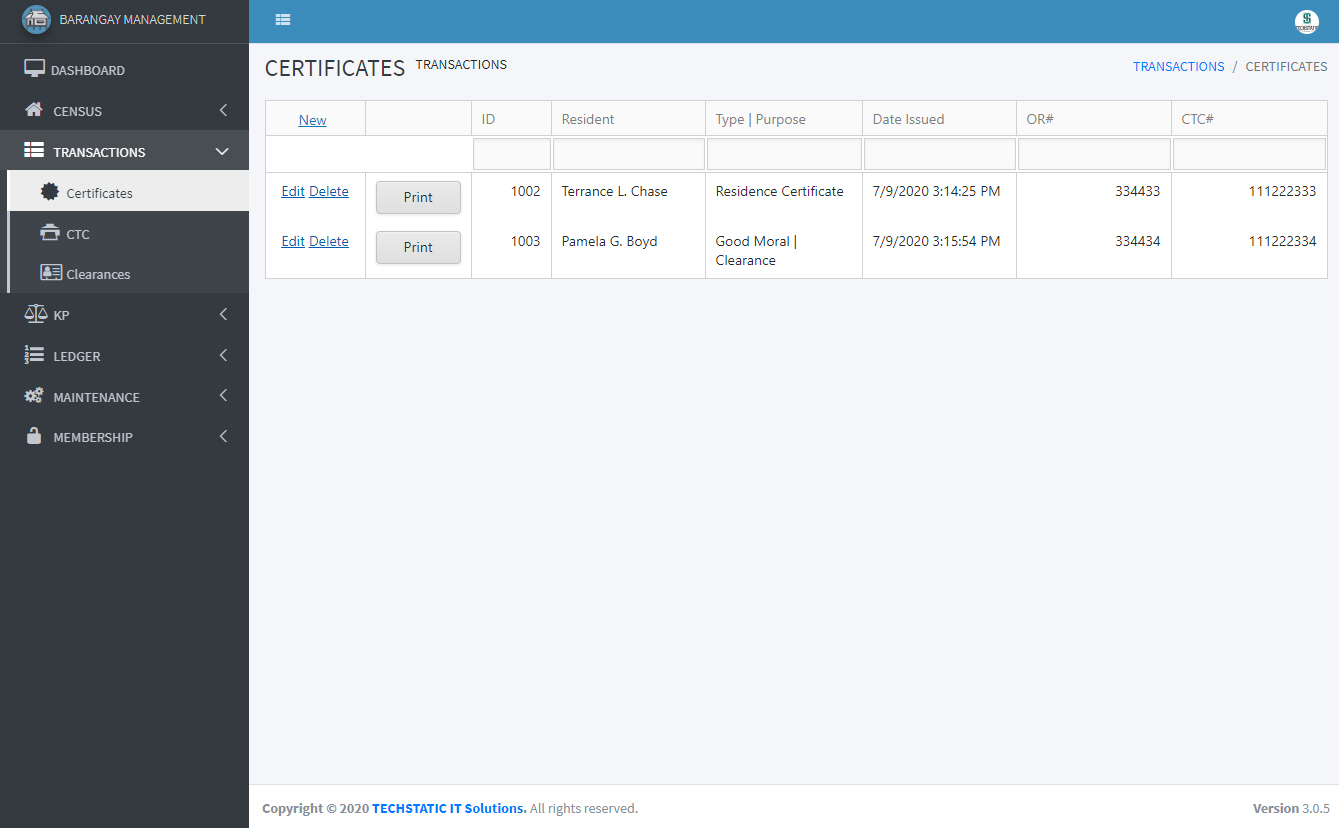Click the KP balance scale icon
This screenshot has width=1339, height=828.
(x=36, y=314)
